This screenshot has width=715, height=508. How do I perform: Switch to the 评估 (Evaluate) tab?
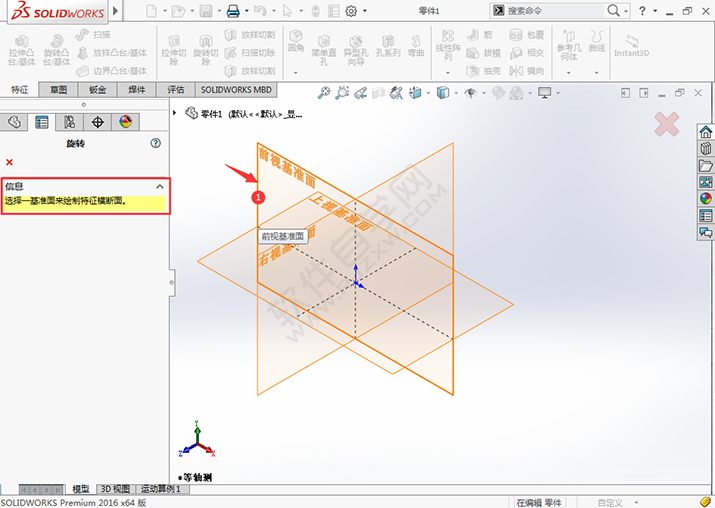tap(176, 90)
